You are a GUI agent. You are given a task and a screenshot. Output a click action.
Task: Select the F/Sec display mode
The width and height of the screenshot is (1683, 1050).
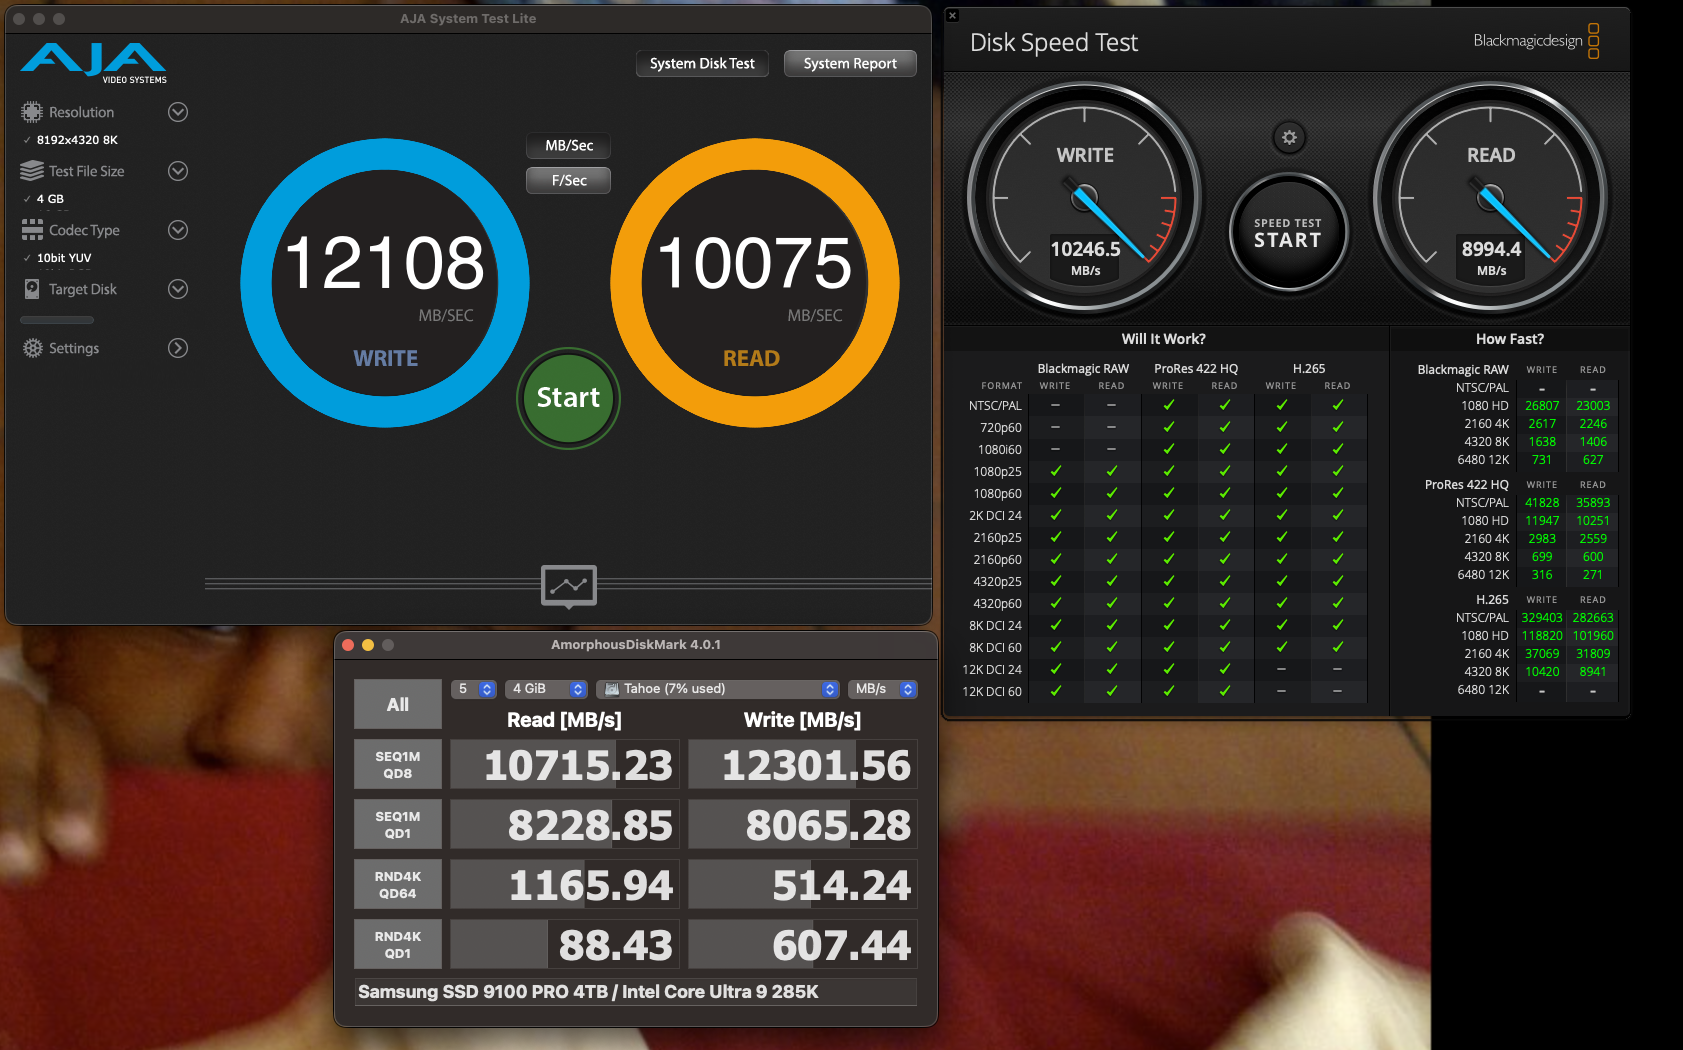point(569,180)
